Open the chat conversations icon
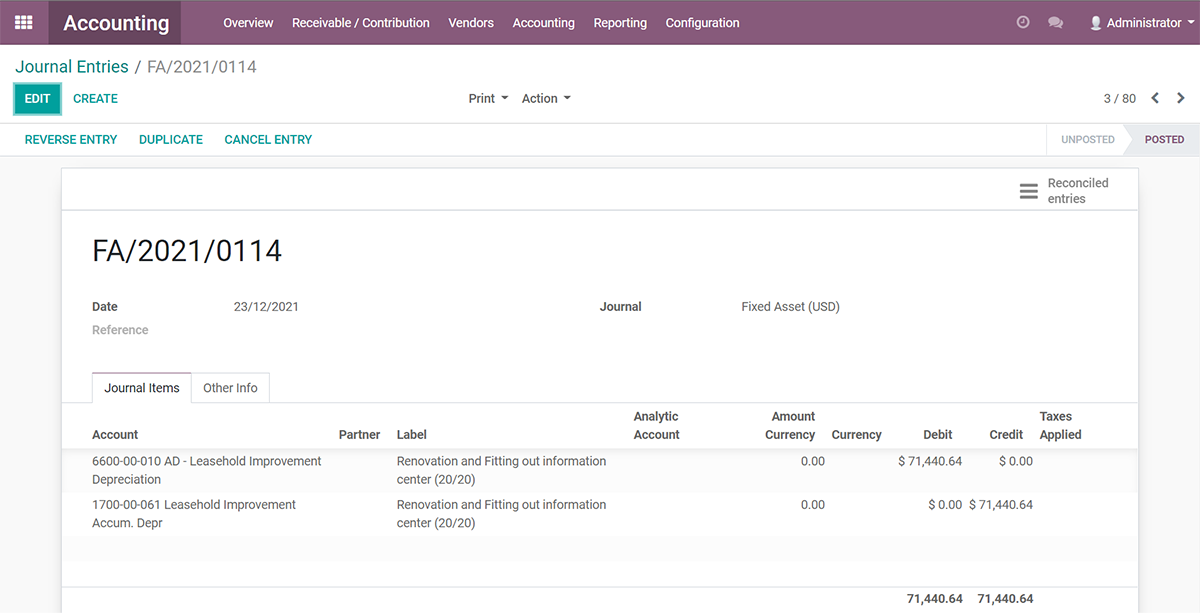Screen dimensions: 1200x613 (x=1055, y=22)
